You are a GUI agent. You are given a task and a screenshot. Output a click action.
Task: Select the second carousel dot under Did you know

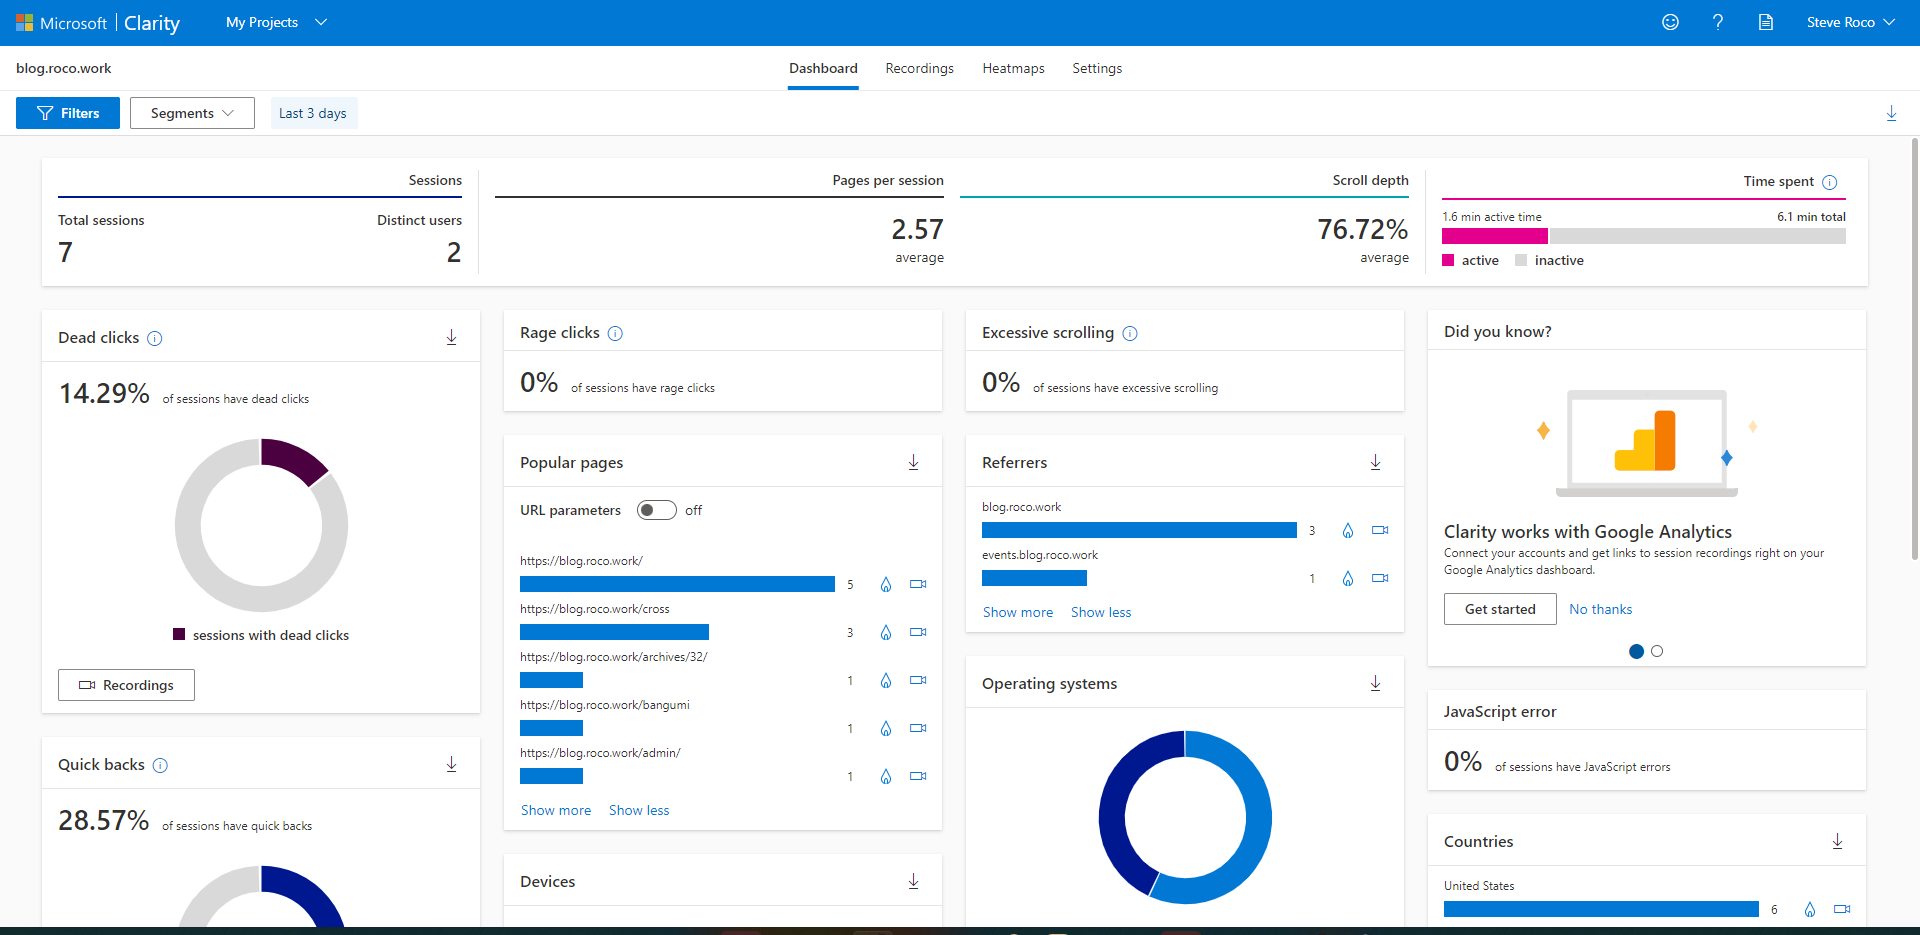1658,651
